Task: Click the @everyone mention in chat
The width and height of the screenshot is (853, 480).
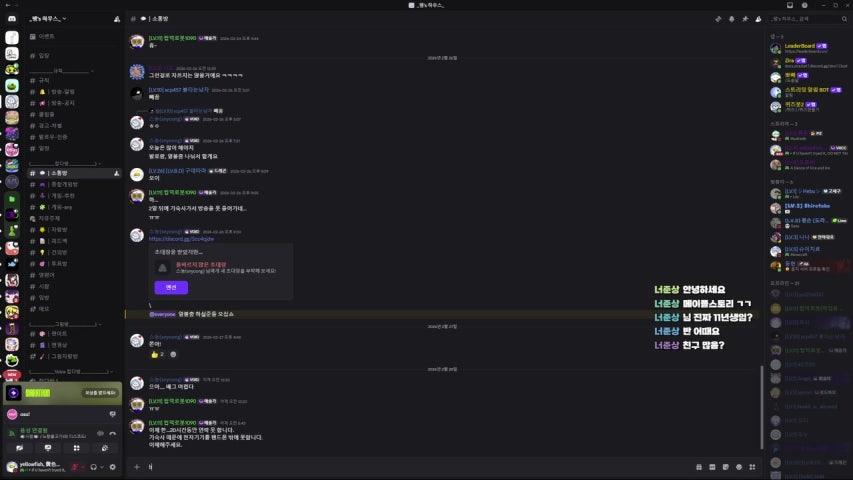Action: pos(162,314)
